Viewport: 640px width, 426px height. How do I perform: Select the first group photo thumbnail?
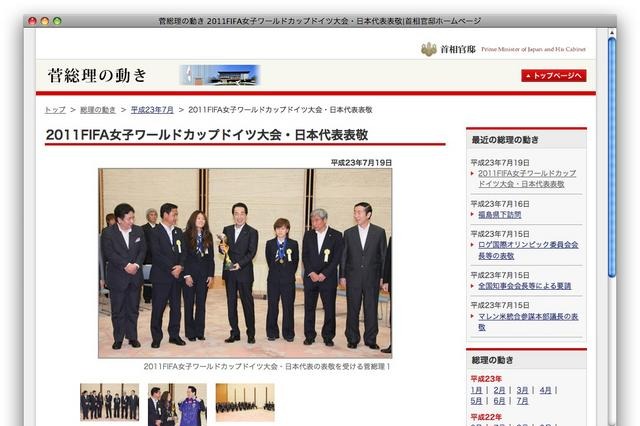110,402
